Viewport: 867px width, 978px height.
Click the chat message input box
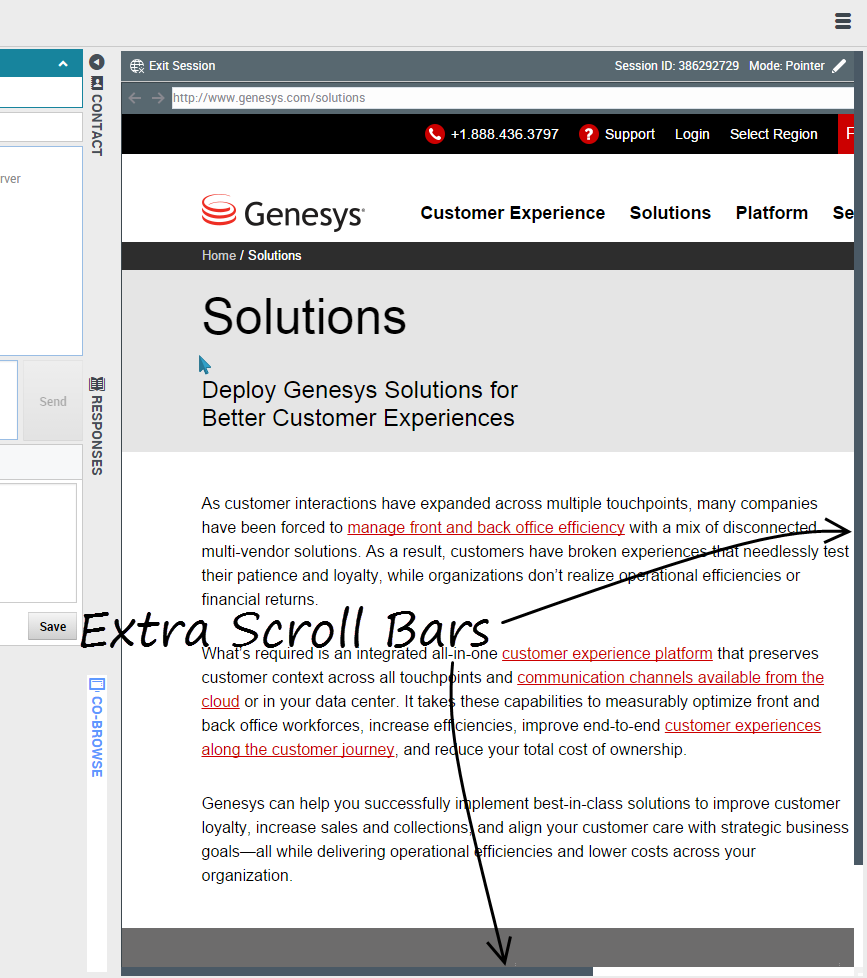(x=8, y=400)
